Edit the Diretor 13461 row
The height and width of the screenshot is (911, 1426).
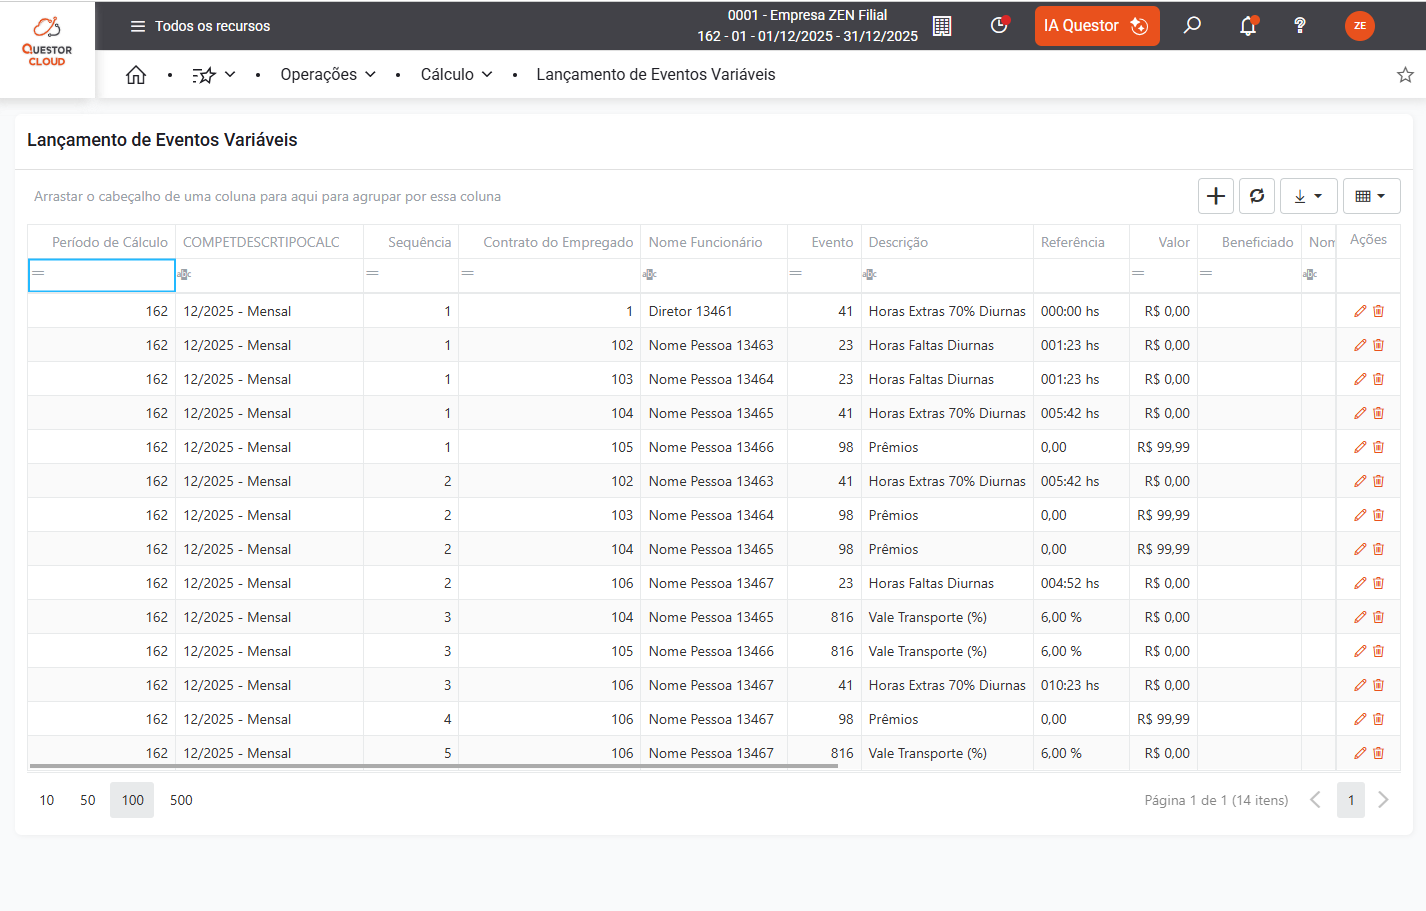click(x=1359, y=311)
